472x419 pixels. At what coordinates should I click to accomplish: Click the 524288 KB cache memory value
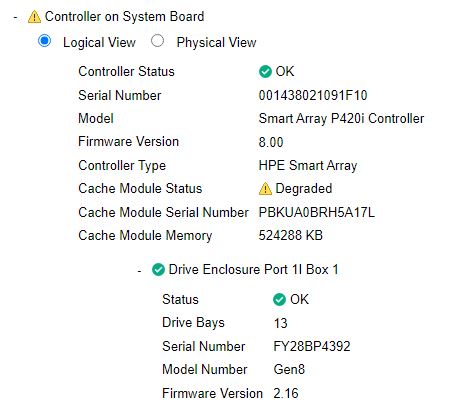tap(291, 235)
